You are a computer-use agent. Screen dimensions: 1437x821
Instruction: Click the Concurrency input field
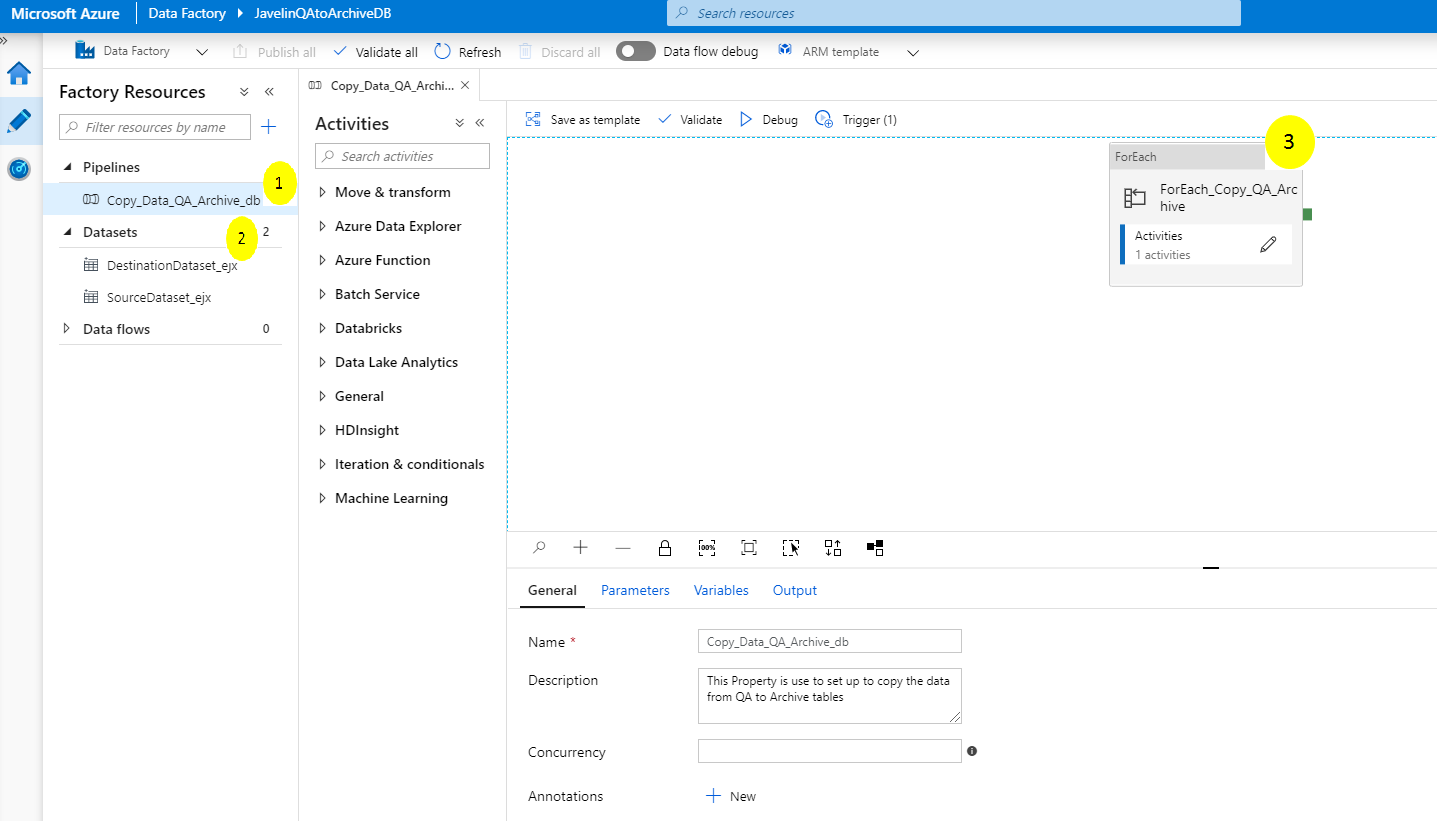coord(830,751)
